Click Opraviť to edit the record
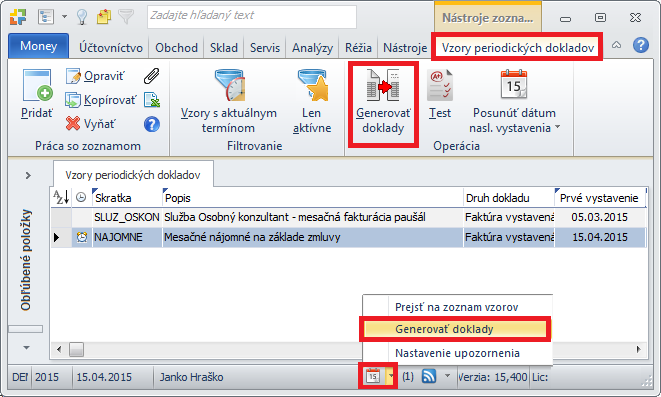The image size is (661, 397). tap(95, 76)
